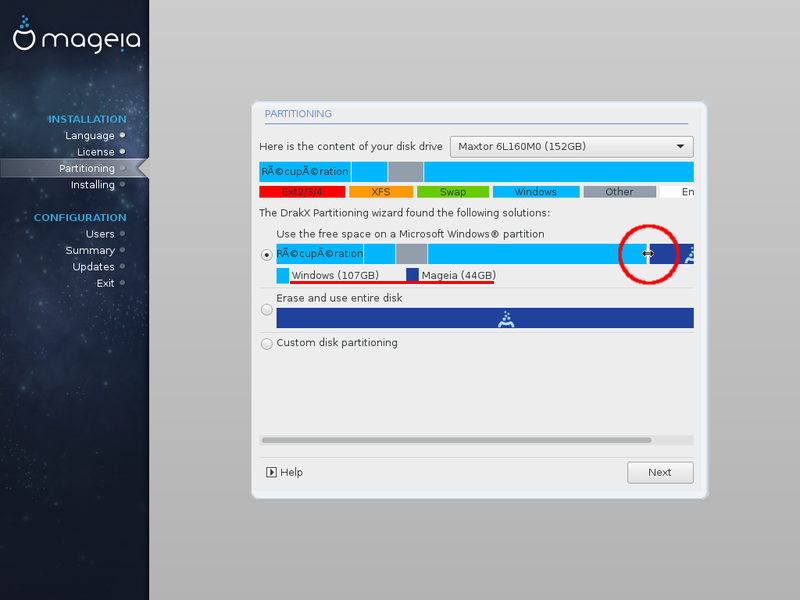Click the License step in sidebar

point(96,152)
